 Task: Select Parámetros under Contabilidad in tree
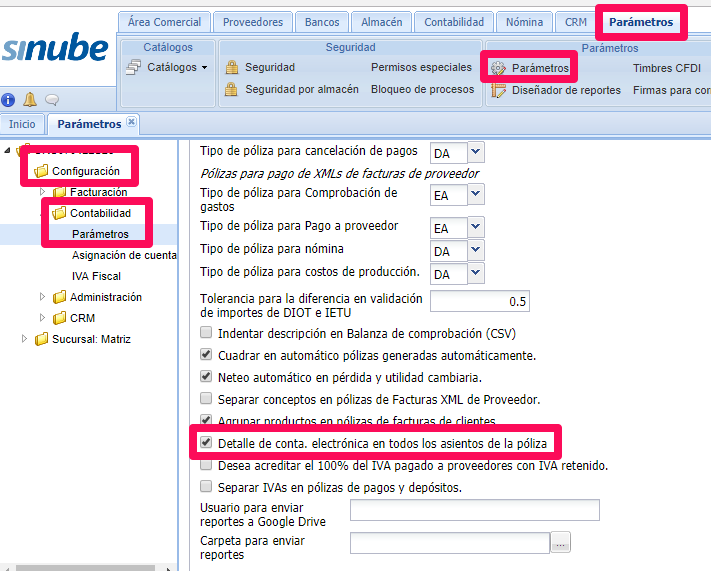coord(100,234)
